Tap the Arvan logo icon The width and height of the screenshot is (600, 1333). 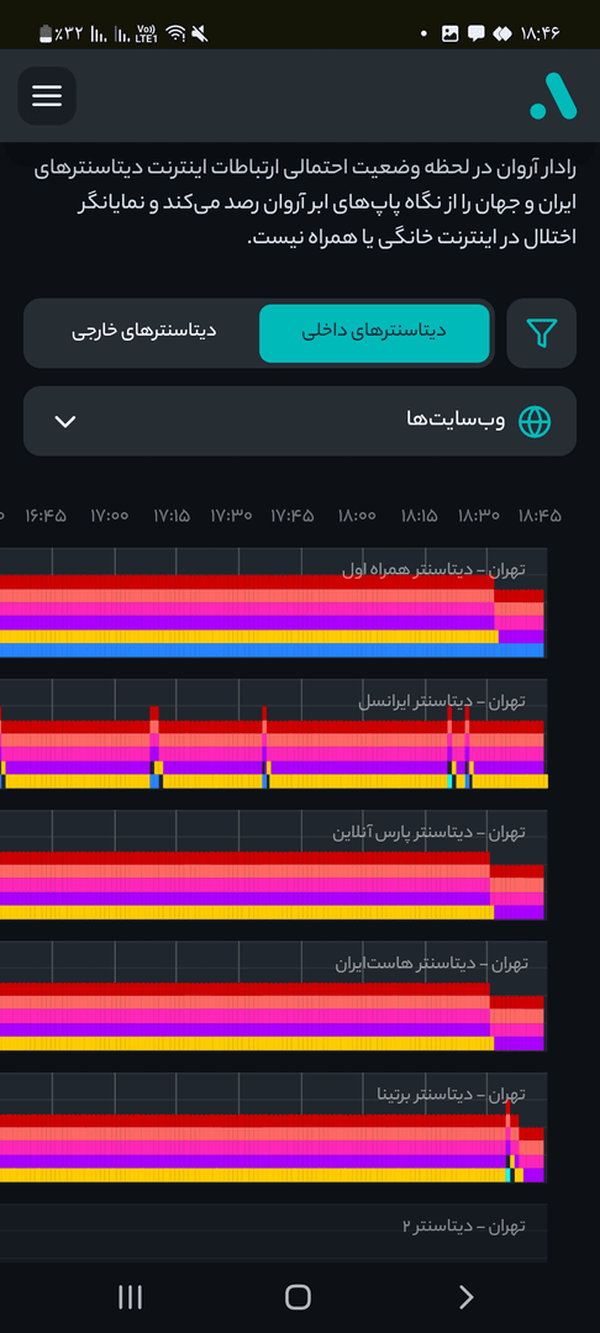pos(553,96)
